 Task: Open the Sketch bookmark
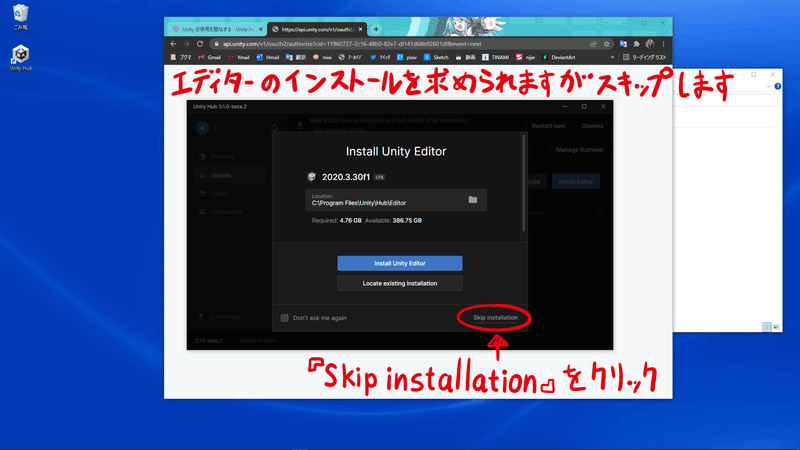(436, 57)
